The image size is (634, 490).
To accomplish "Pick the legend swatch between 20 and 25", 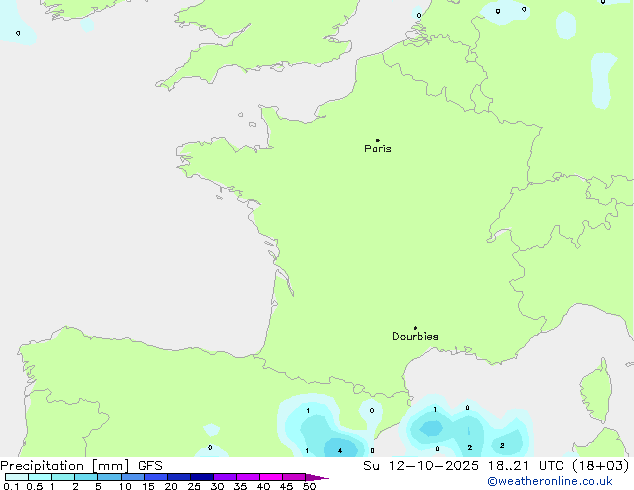I will click(179, 477).
